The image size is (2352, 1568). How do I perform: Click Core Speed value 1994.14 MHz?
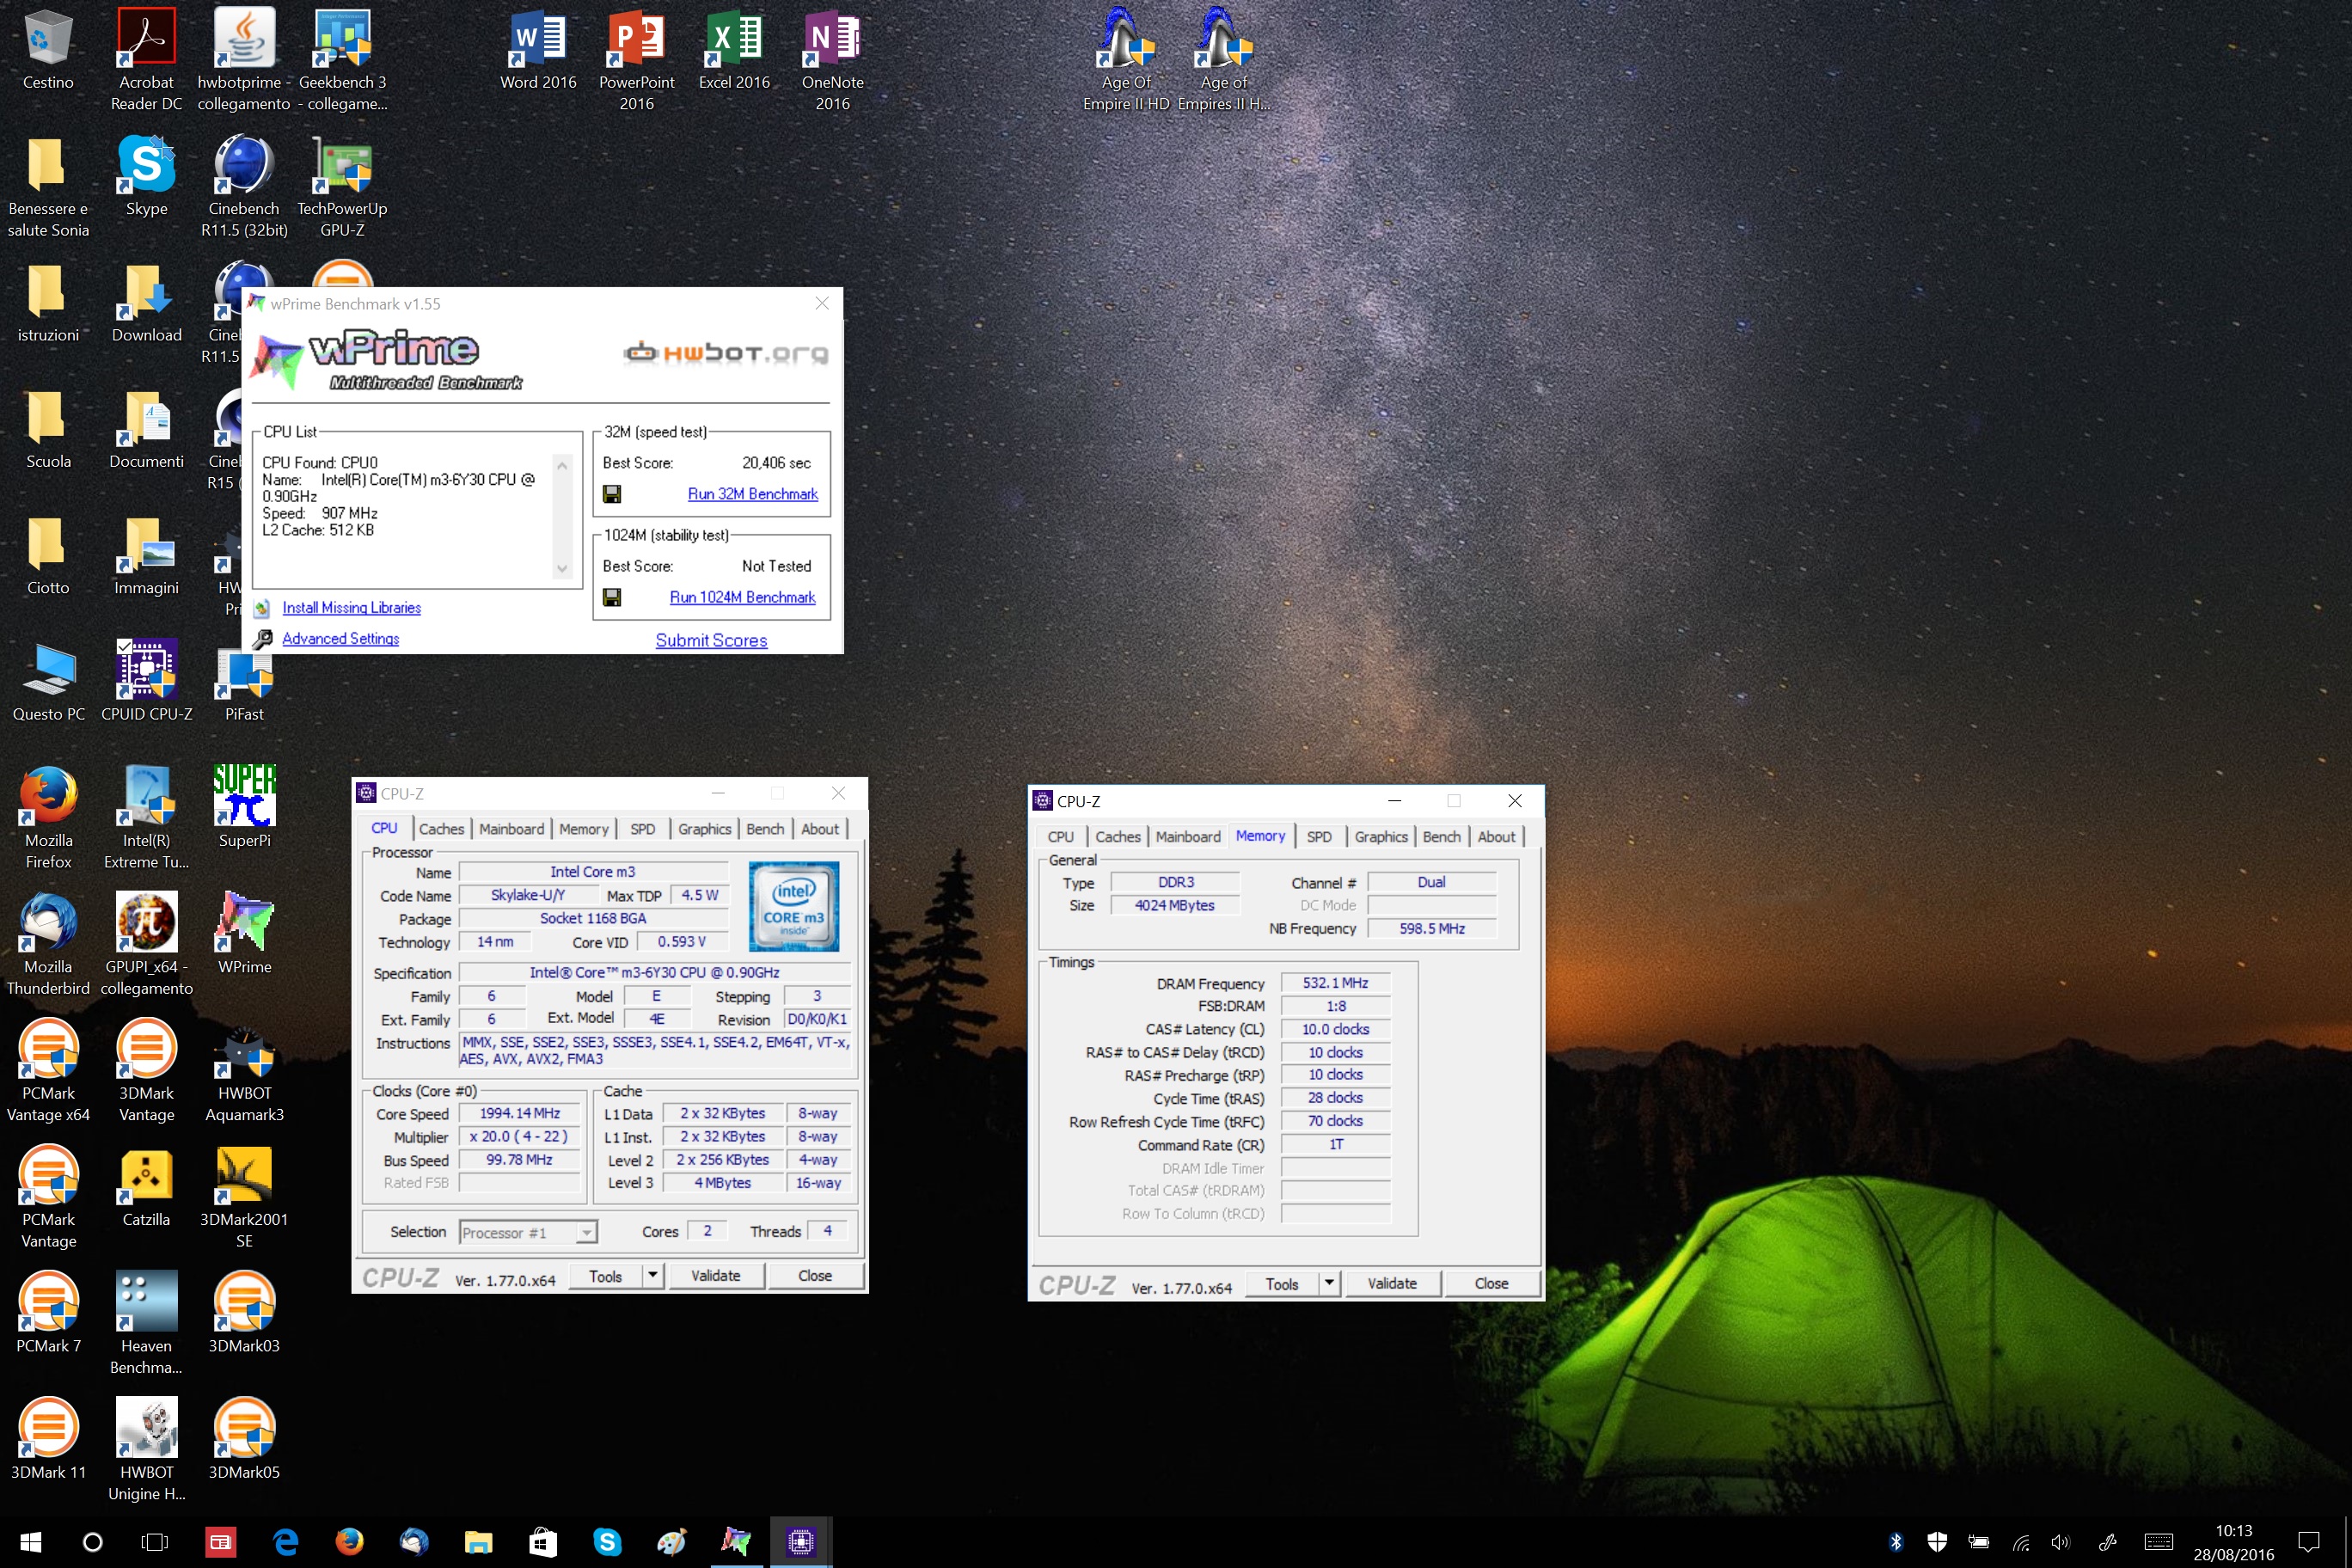click(x=519, y=1113)
